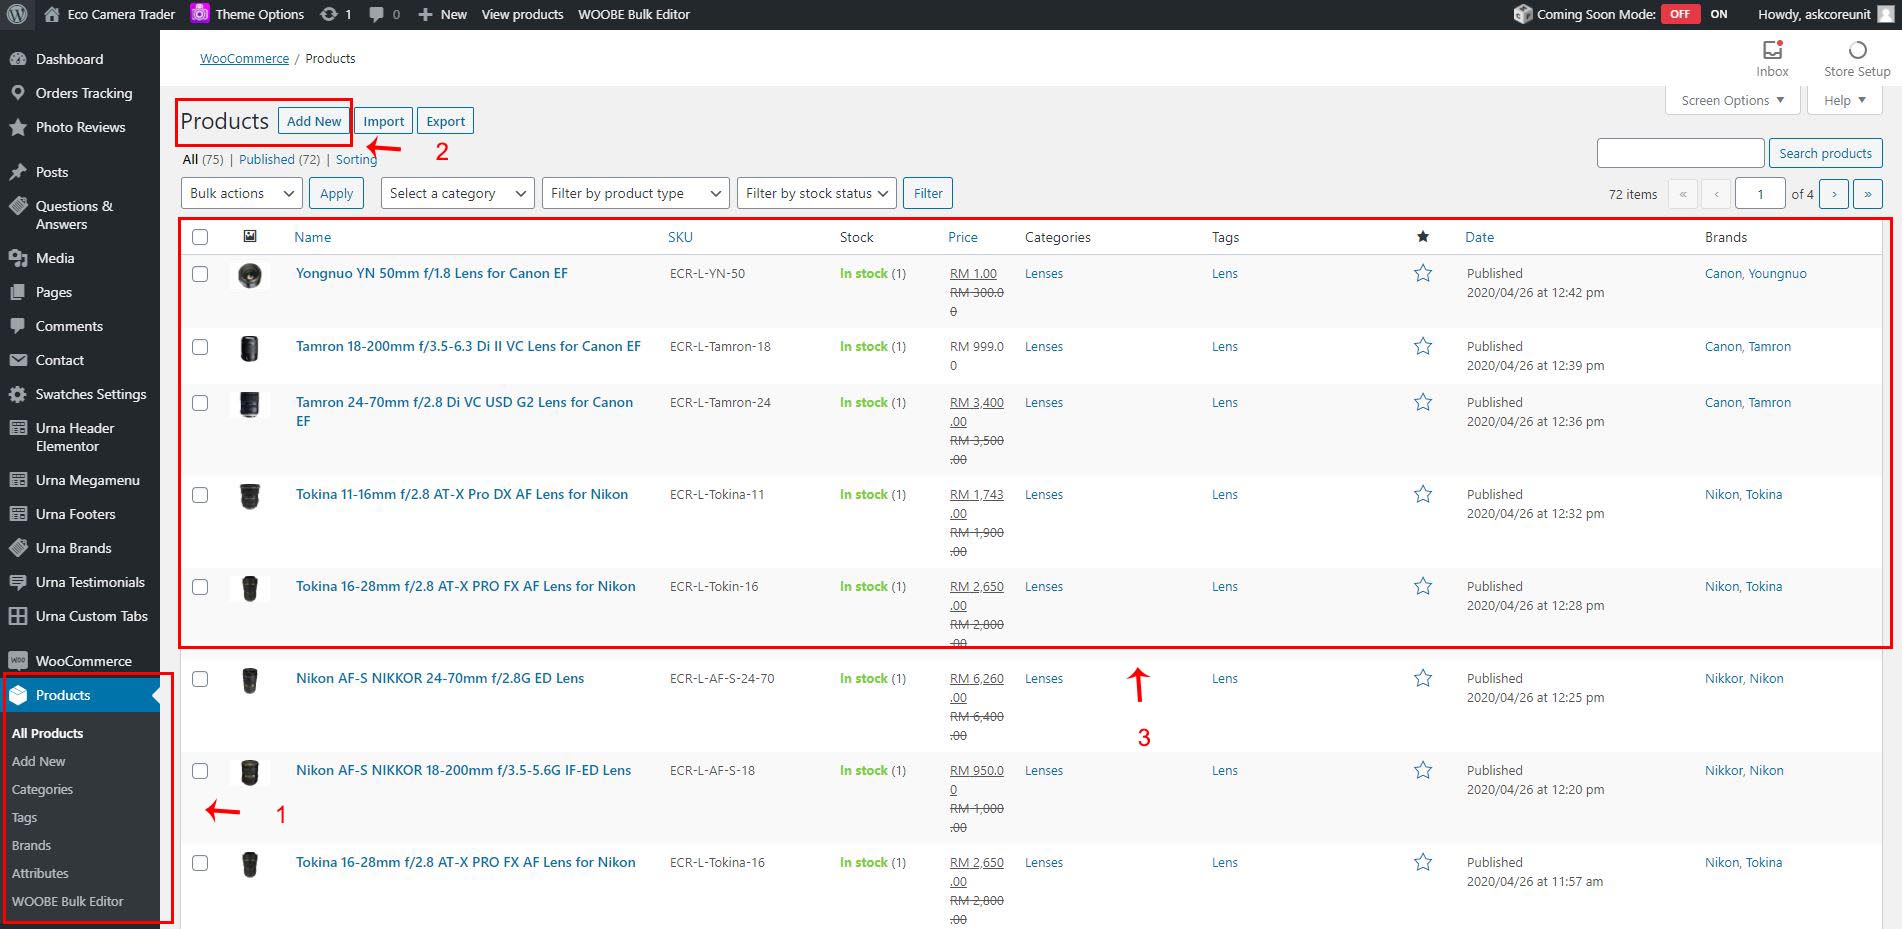This screenshot has width=1902, height=929.
Task: Click the WordPress logo icon in admin bar
Action: pos(17,14)
